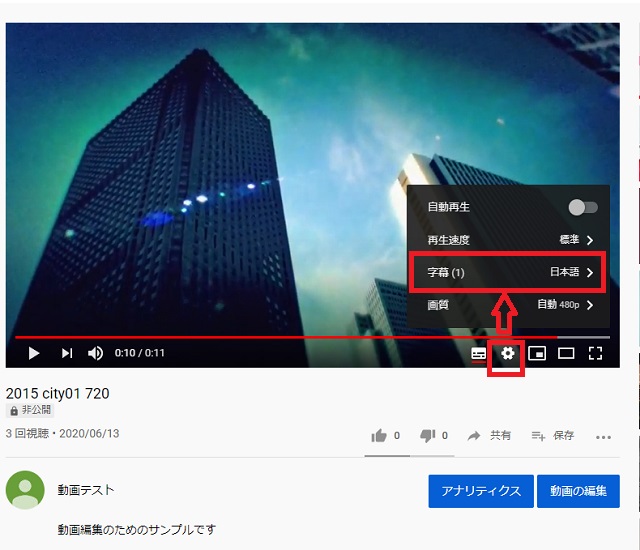The height and width of the screenshot is (550, 640).
Task: Open the 字幕 (1) subtitles submenu
Action: tap(509, 272)
